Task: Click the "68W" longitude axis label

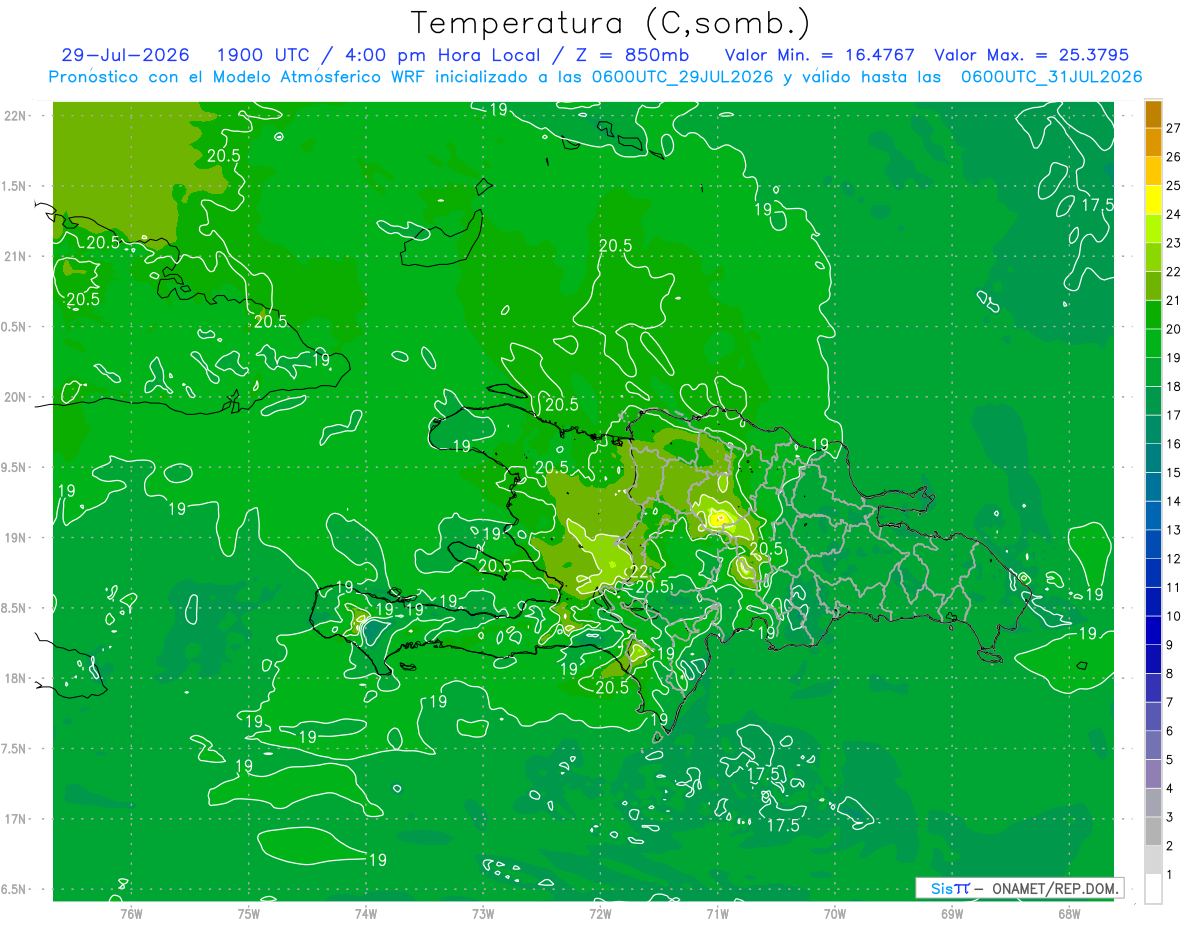Action: [1069, 913]
